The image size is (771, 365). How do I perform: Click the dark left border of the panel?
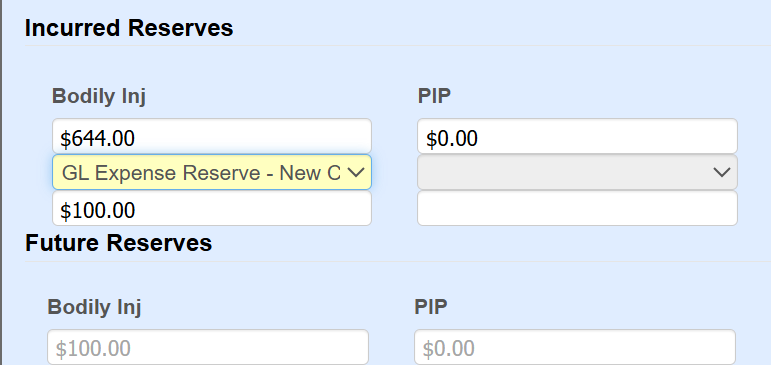pyautogui.click(x=1, y=182)
